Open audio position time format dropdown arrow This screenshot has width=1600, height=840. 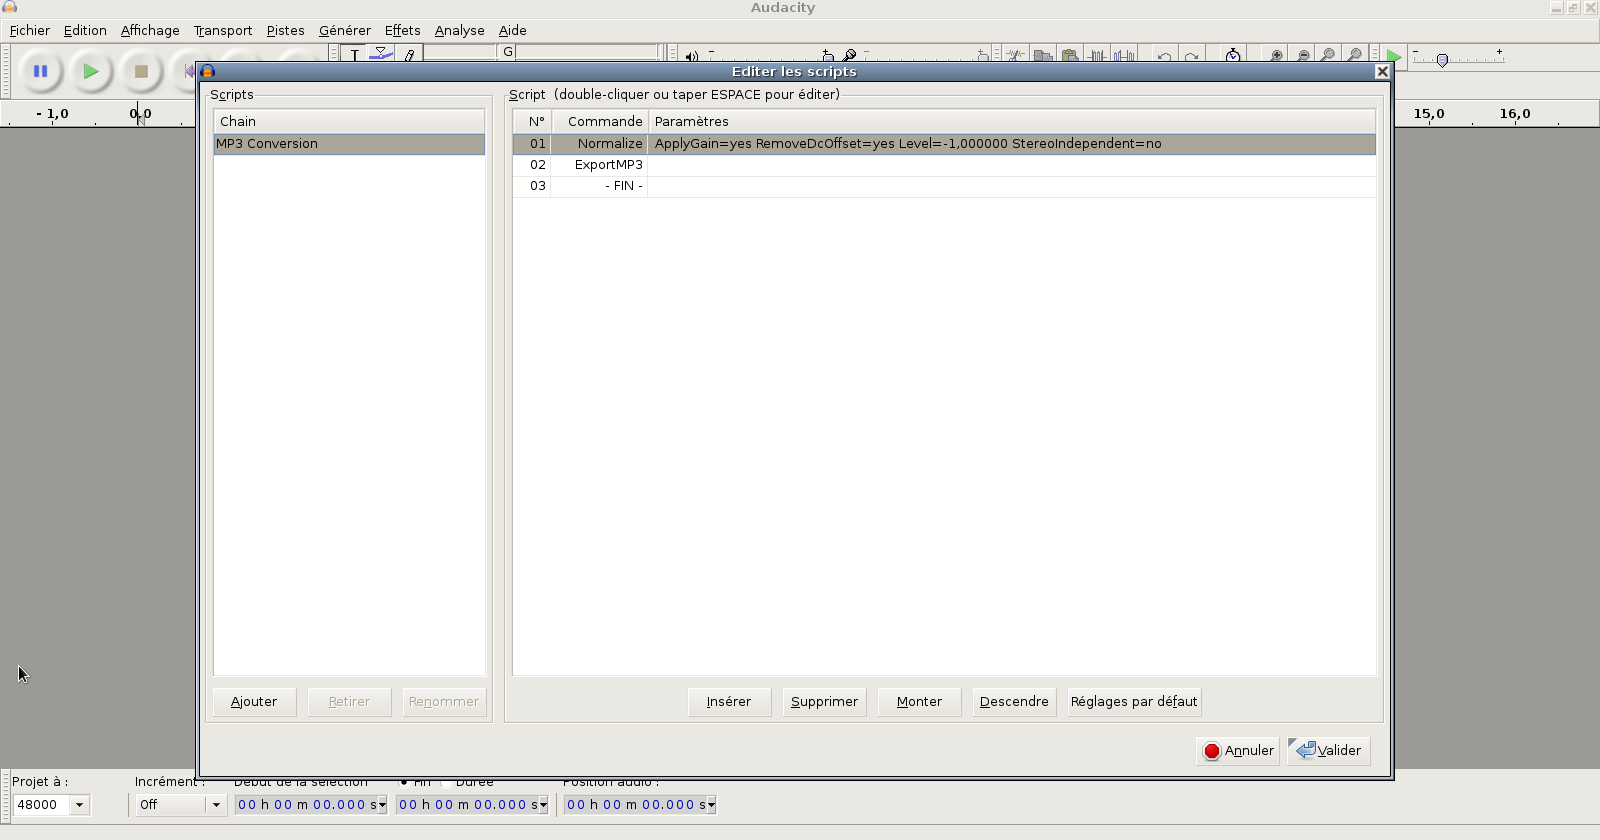(711, 805)
